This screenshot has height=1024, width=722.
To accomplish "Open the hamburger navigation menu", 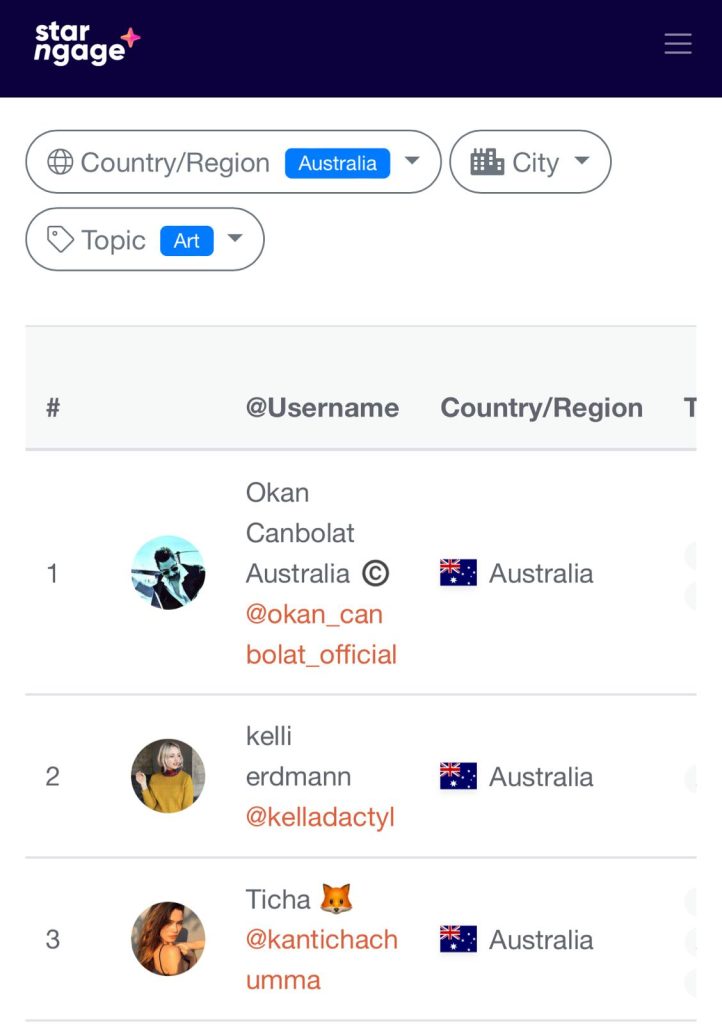I will [x=677, y=44].
